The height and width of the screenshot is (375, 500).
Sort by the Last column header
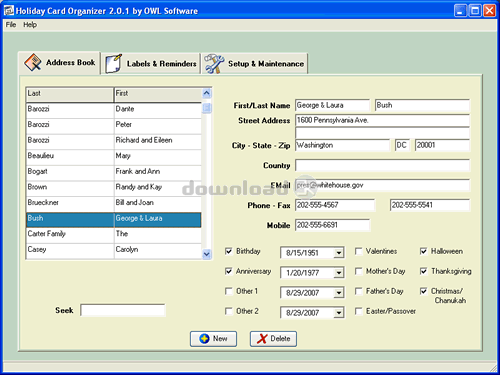(70, 95)
